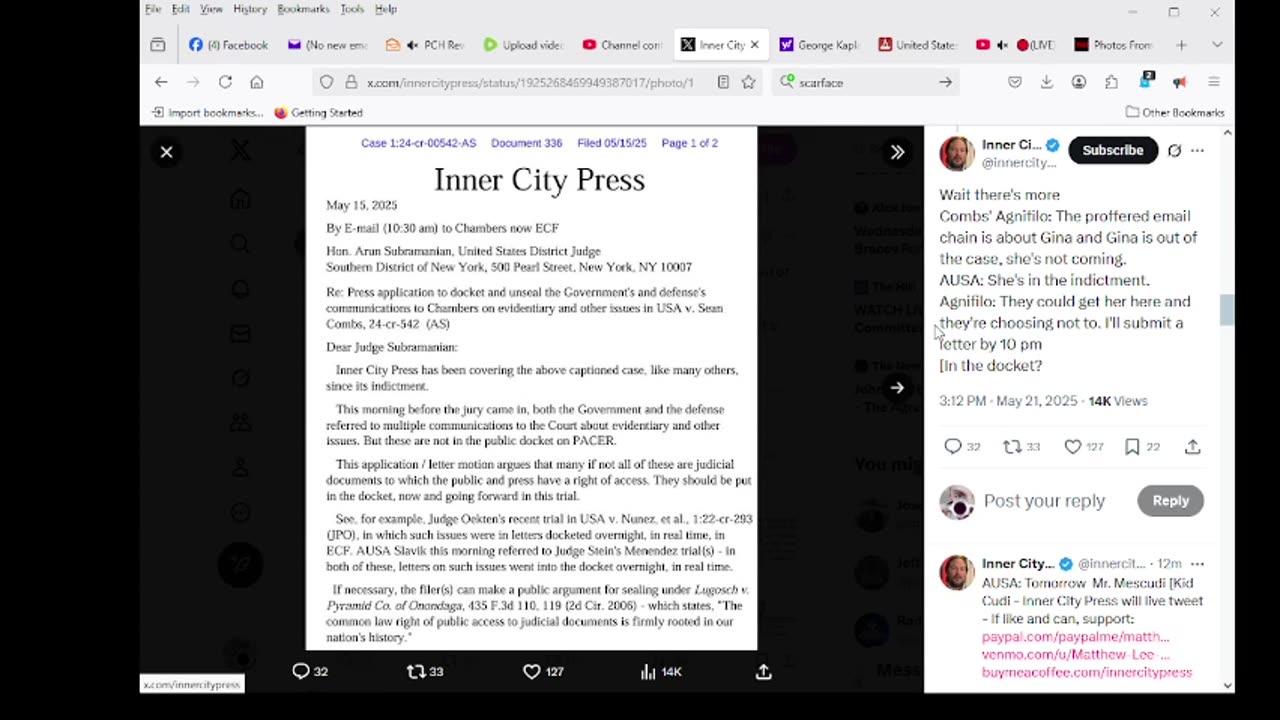Click the Post your reply field
Screen dimensions: 1280x720
click(1044, 501)
